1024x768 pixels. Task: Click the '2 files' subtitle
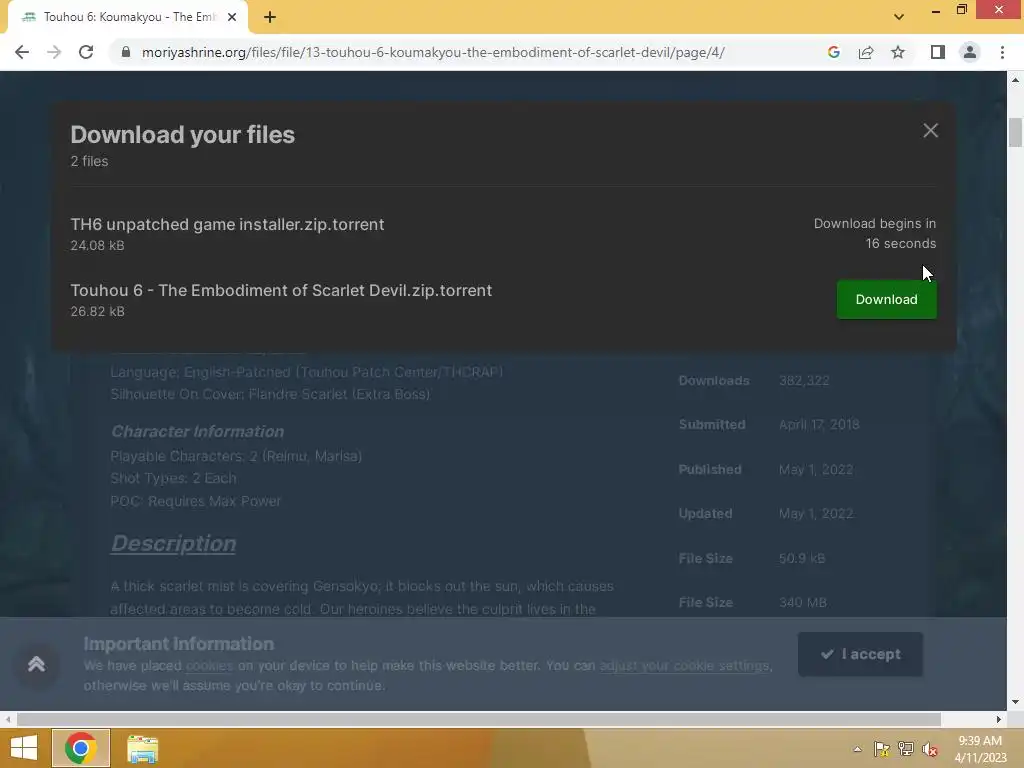click(89, 161)
